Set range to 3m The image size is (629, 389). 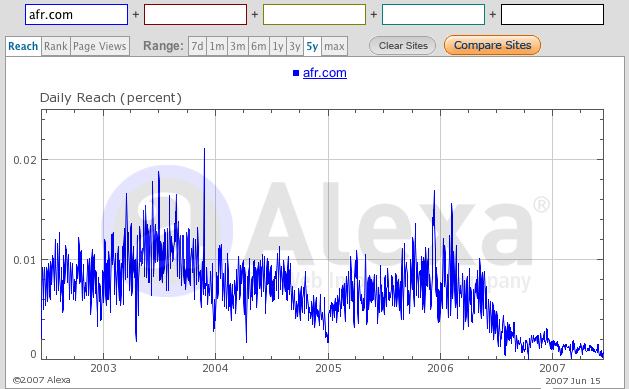238,47
